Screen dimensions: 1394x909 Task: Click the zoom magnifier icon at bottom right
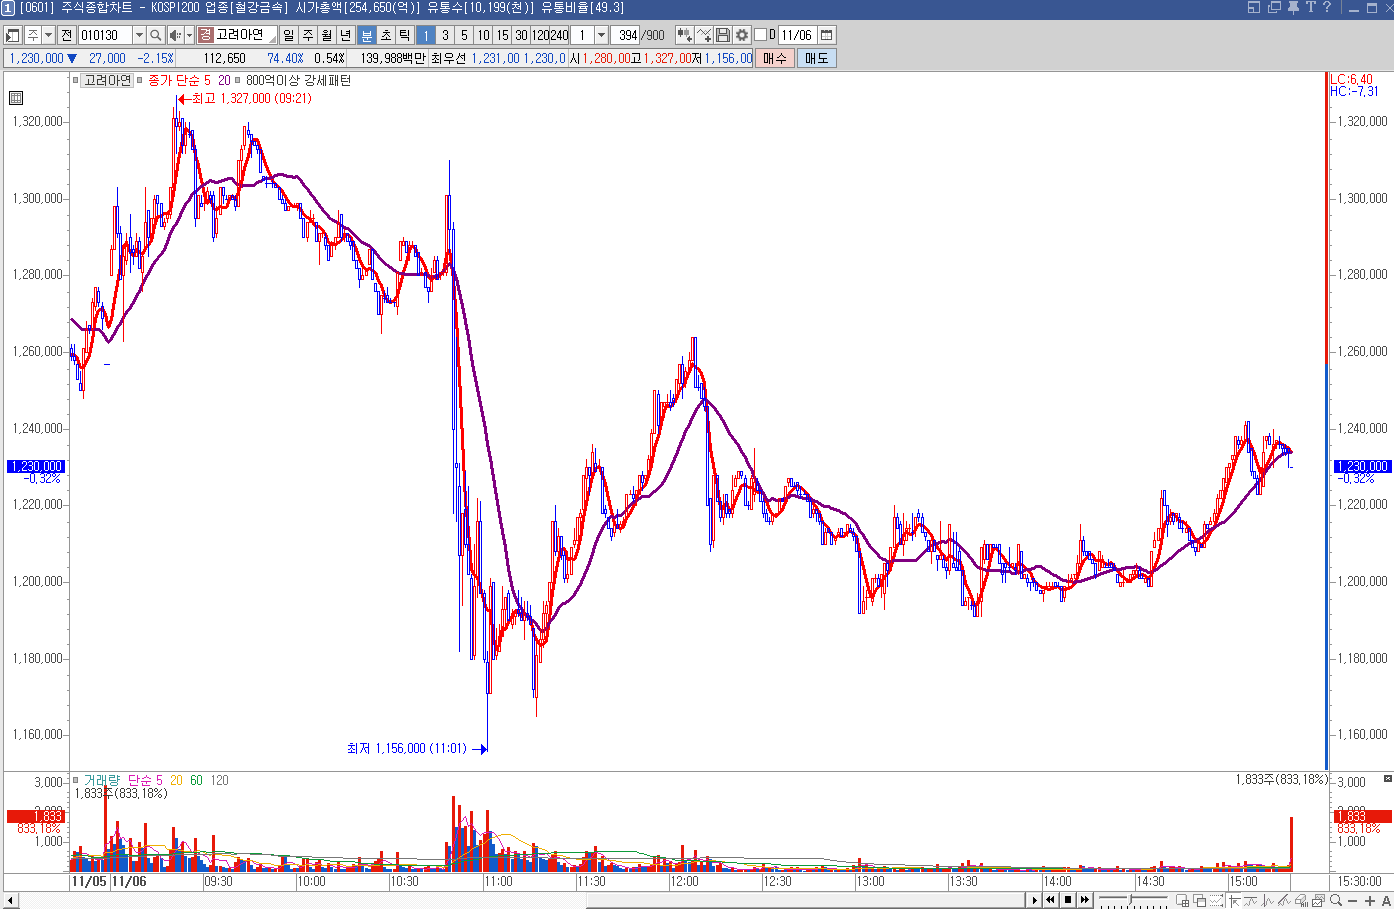tap(1336, 900)
